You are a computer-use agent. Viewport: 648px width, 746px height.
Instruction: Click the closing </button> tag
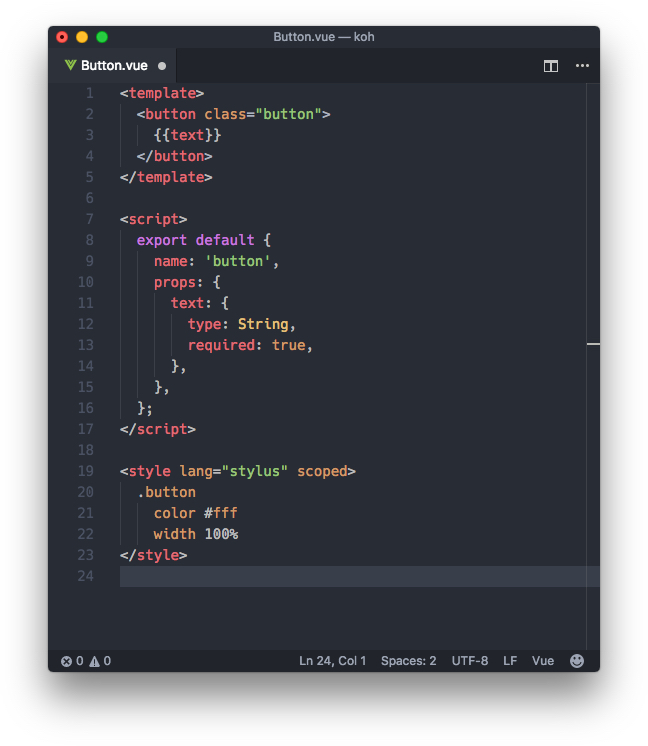[x=174, y=156]
